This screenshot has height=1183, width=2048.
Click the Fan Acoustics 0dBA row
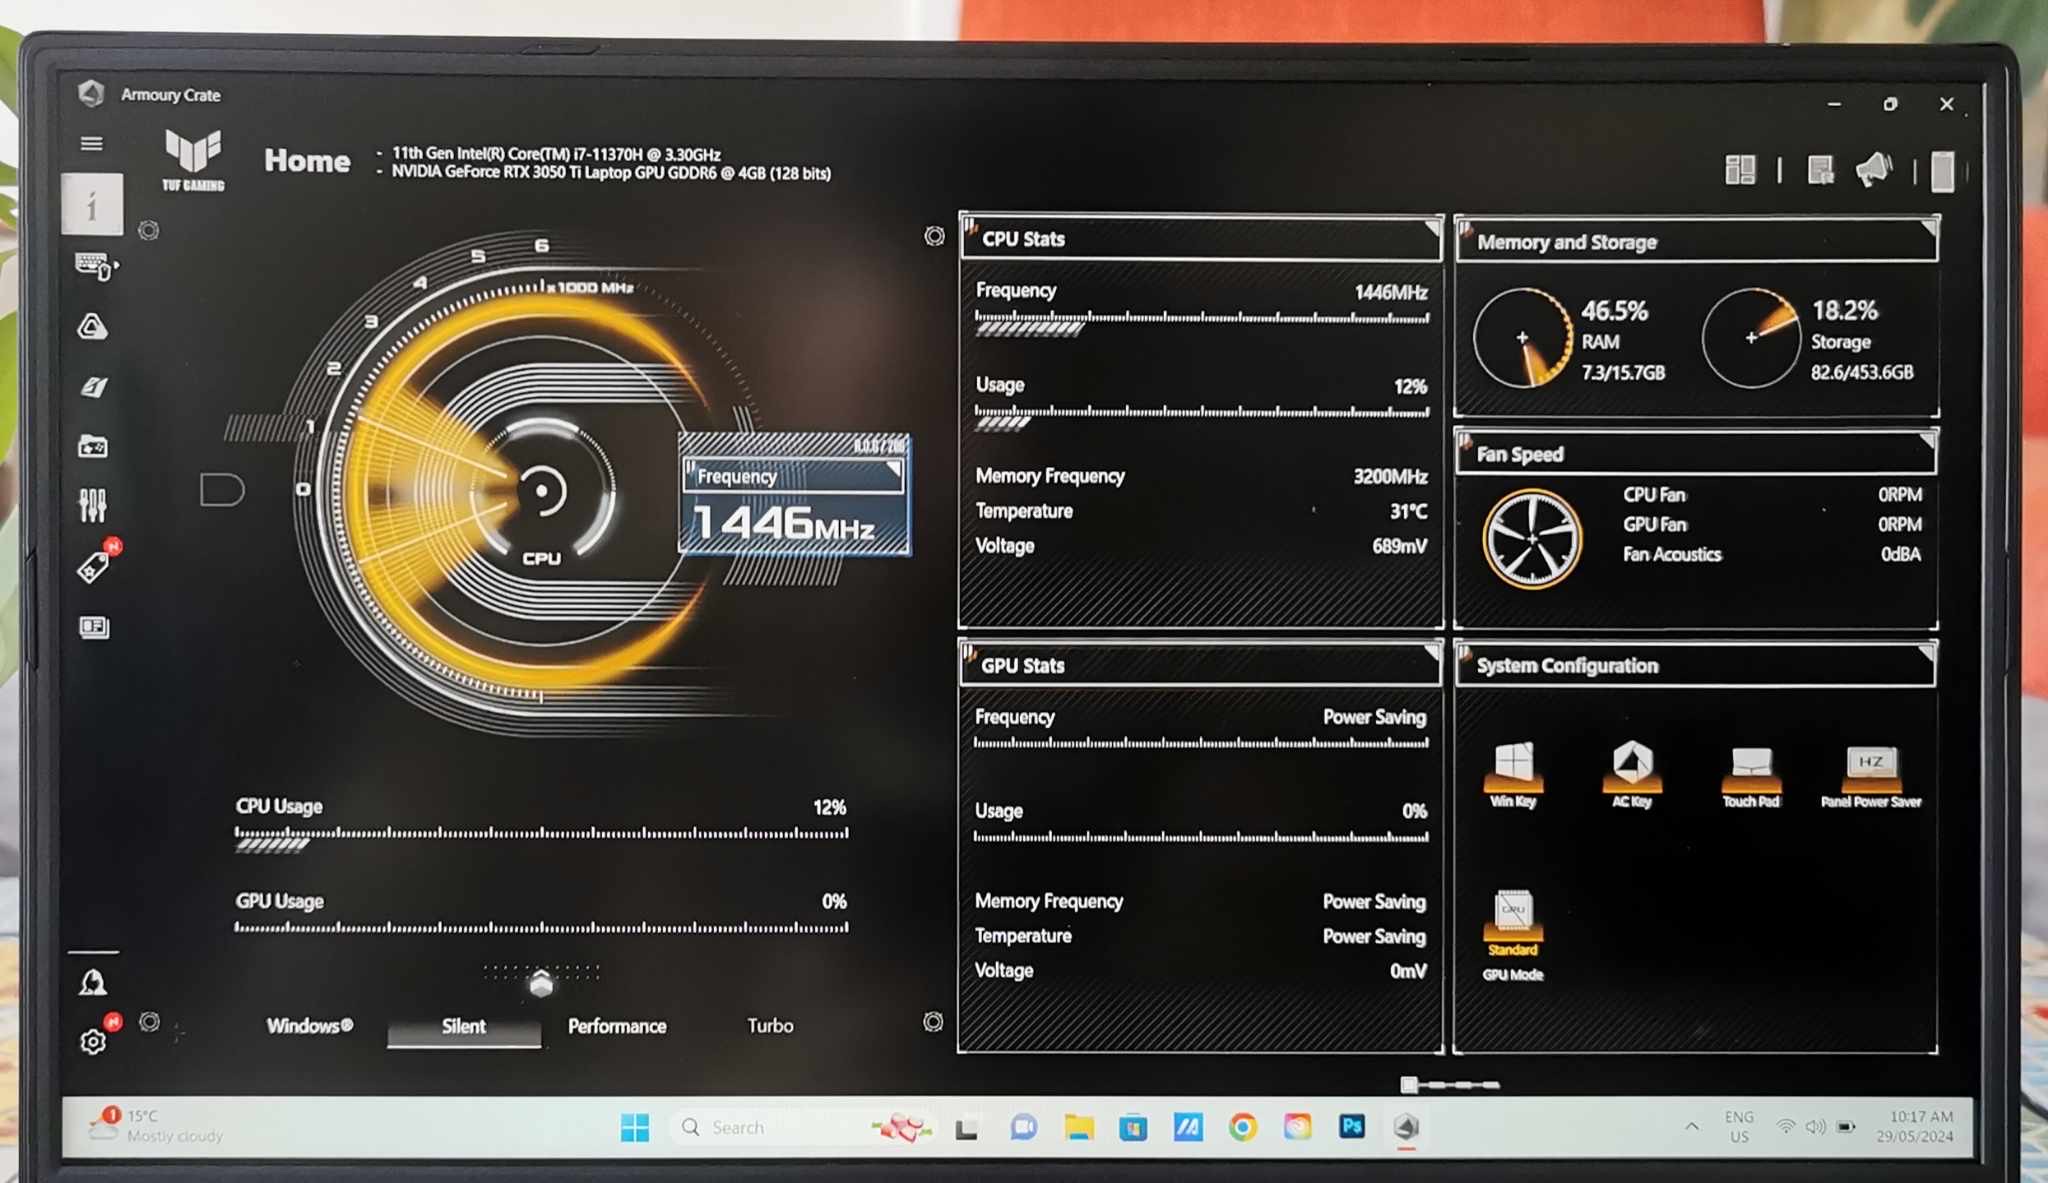coord(1771,554)
